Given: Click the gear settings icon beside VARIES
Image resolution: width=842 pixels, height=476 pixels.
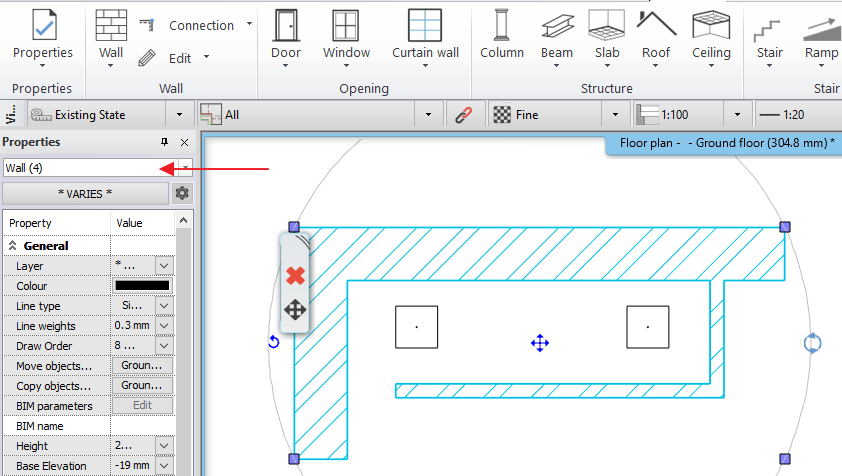Looking at the screenshot, I should click(182, 193).
